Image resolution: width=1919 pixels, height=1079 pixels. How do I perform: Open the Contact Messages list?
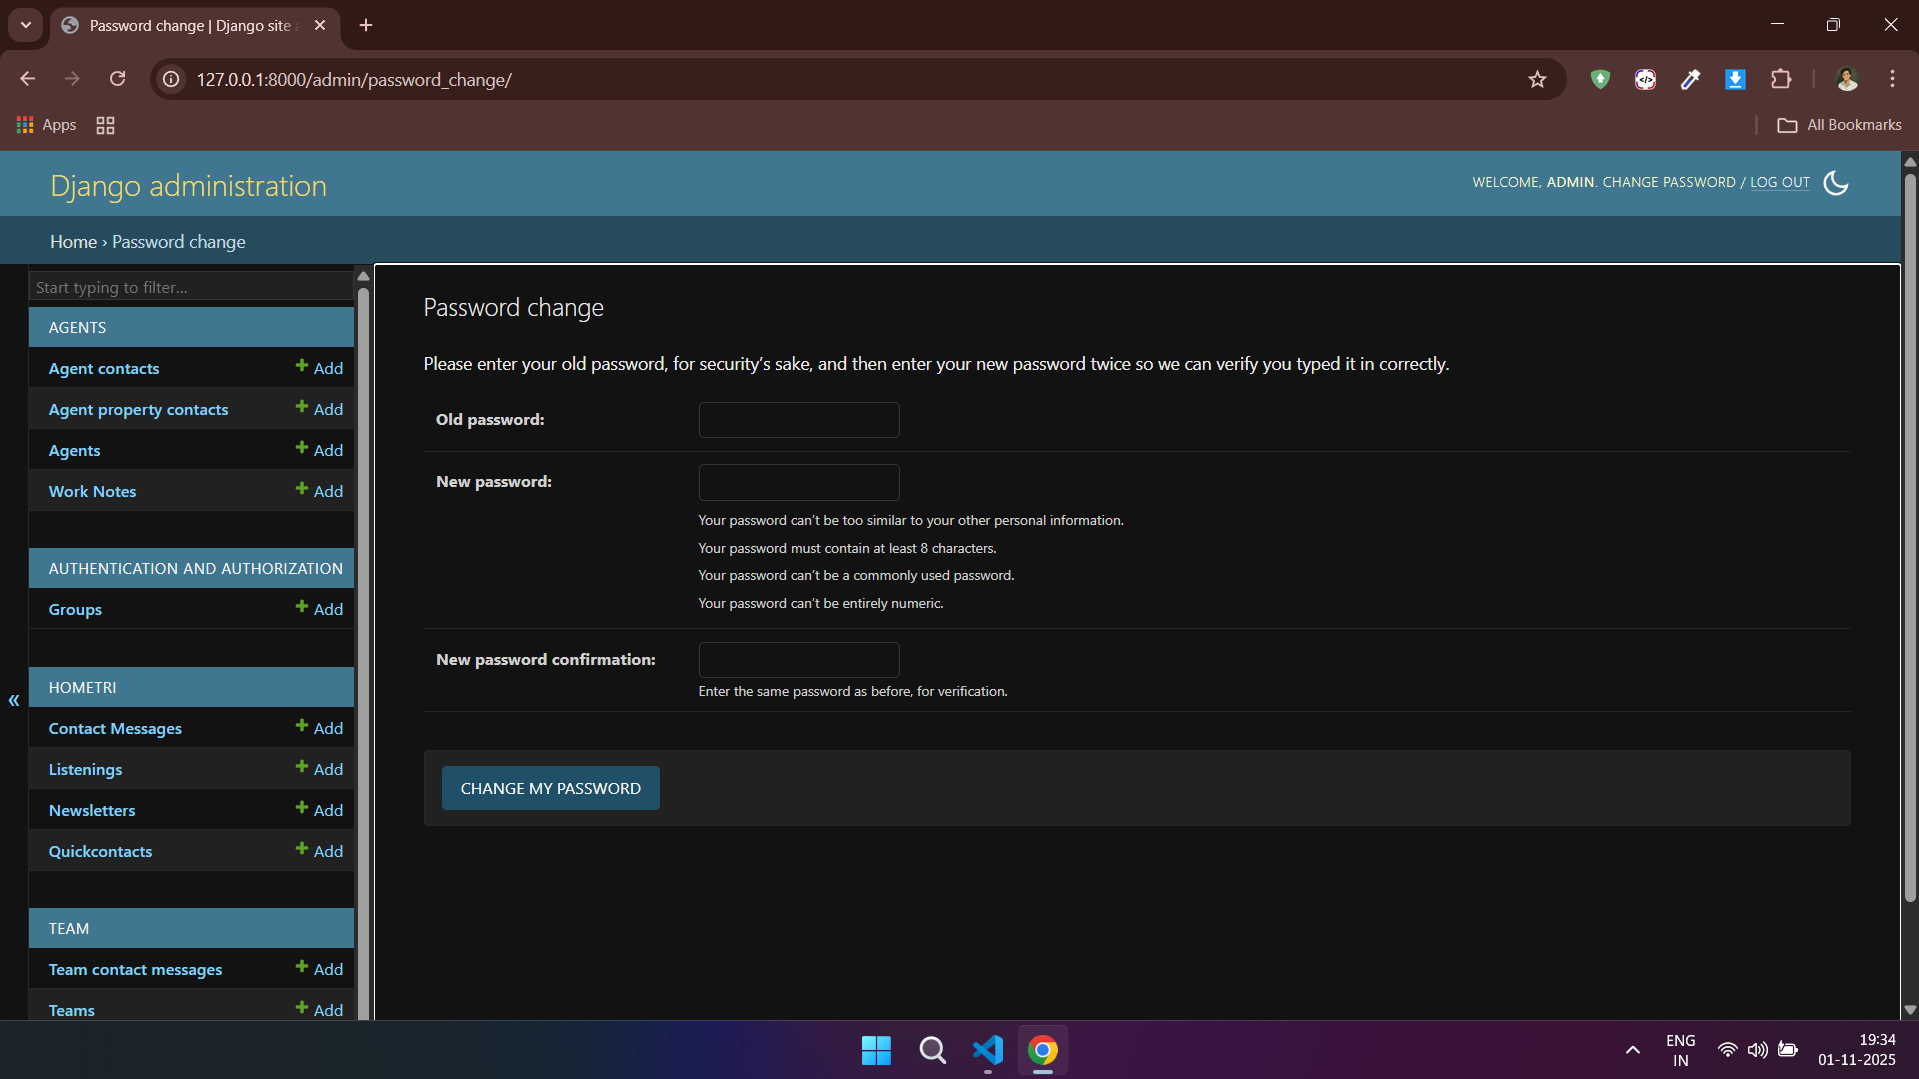coord(115,729)
